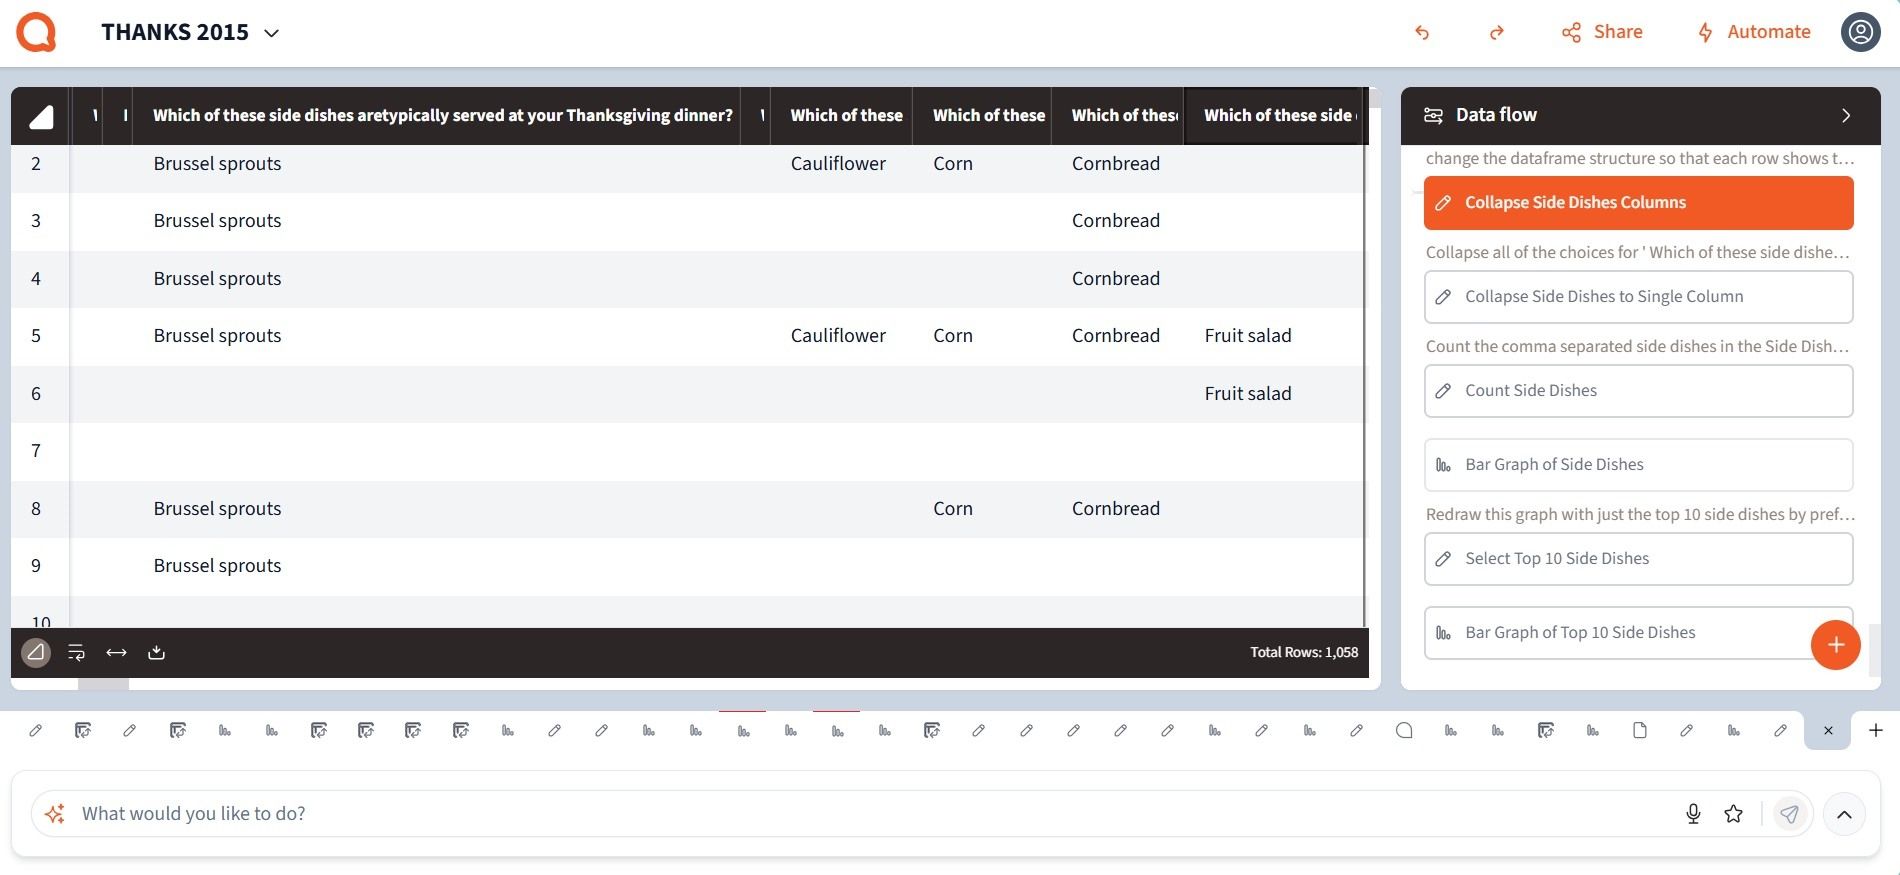Screen dimensions: 1900x875
Task: Click the undo arrow in header
Action: pos(1421,33)
